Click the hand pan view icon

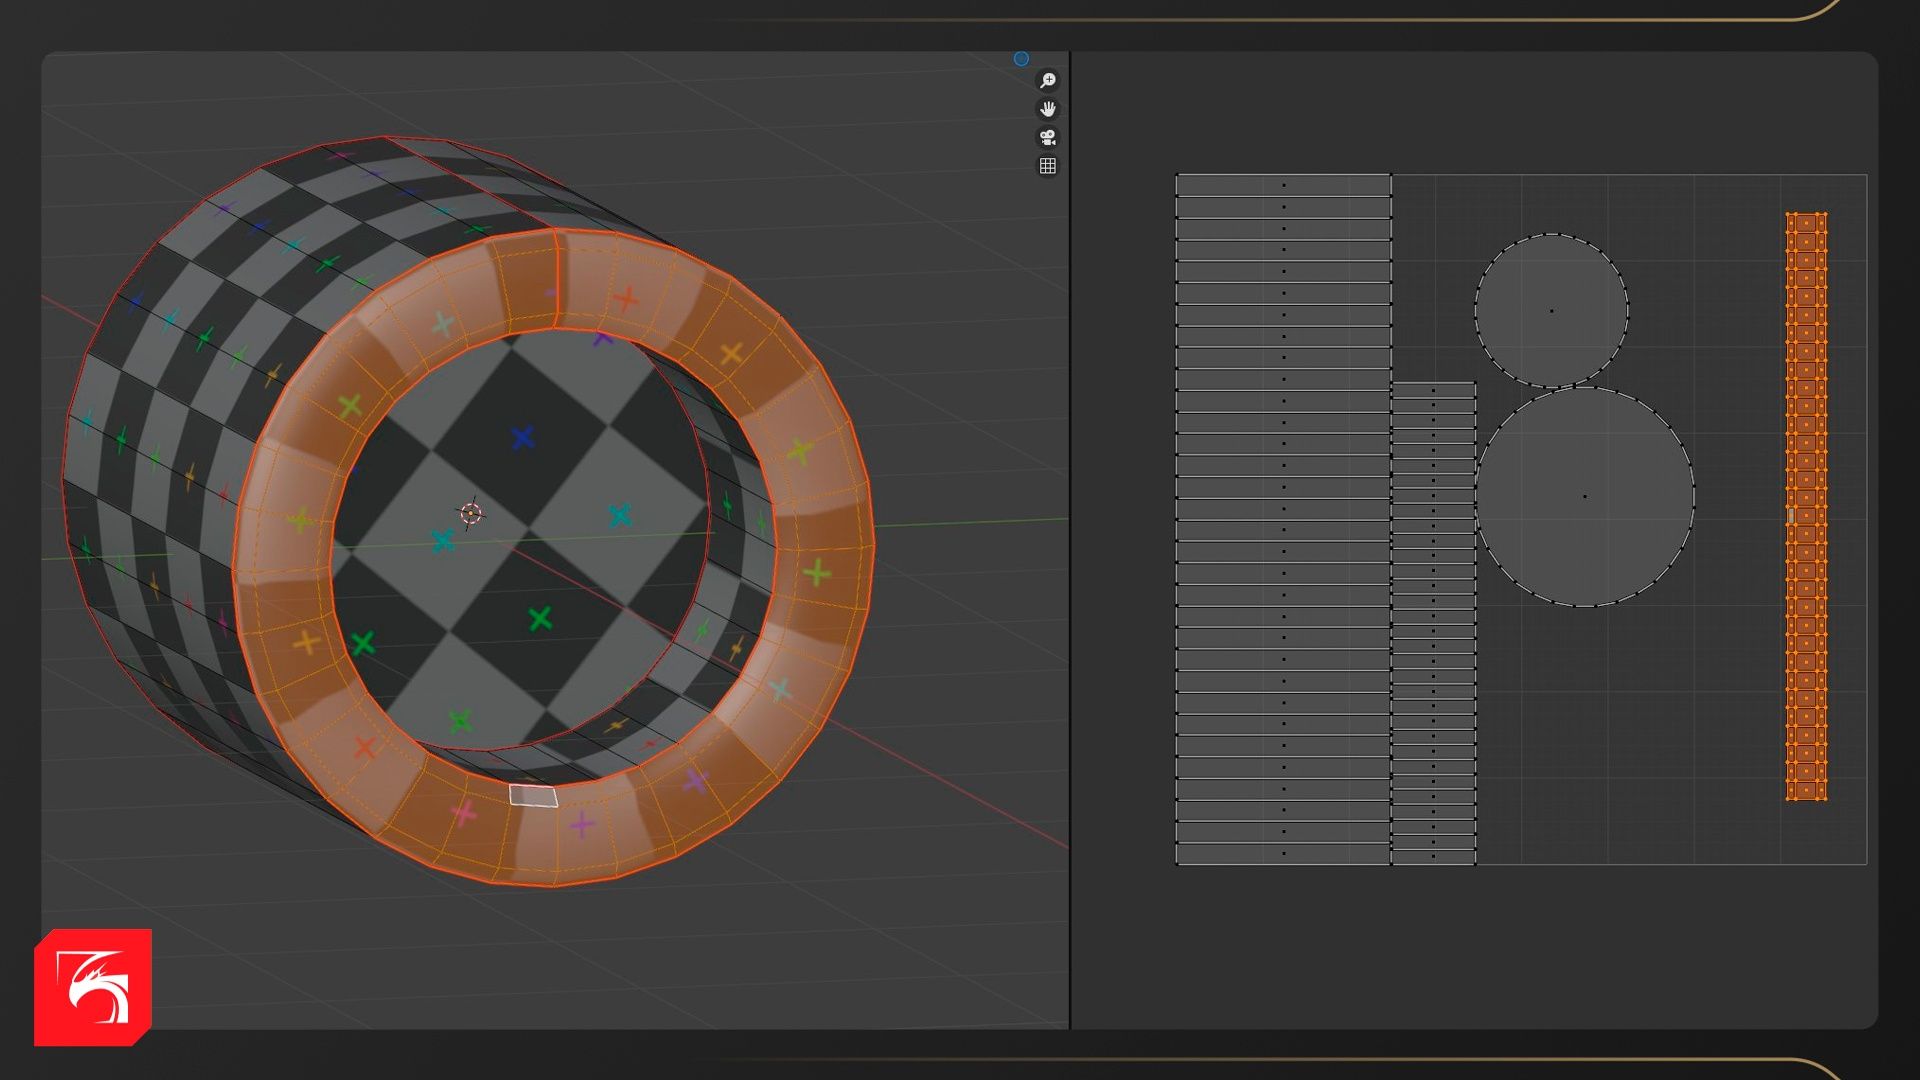[1047, 109]
